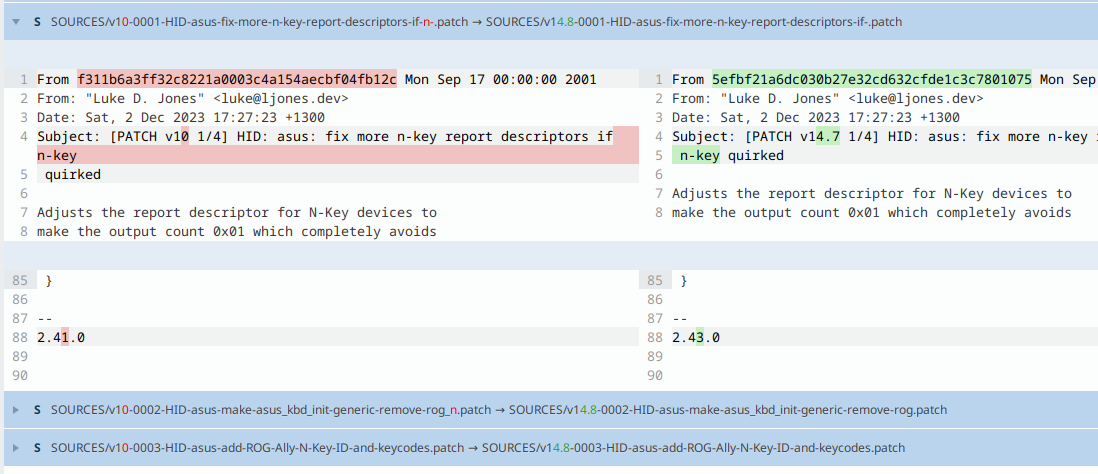Click the right 'n-key quirked' line 5
The height and width of the screenshot is (474, 1098).
[x=732, y=155]
